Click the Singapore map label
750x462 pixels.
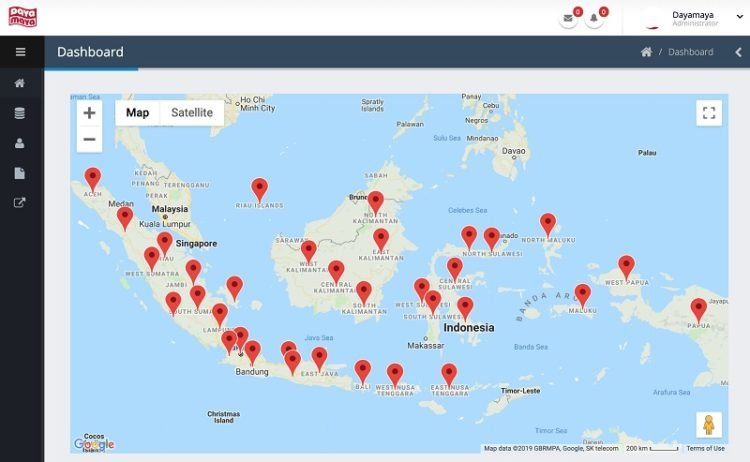point(196,243)
